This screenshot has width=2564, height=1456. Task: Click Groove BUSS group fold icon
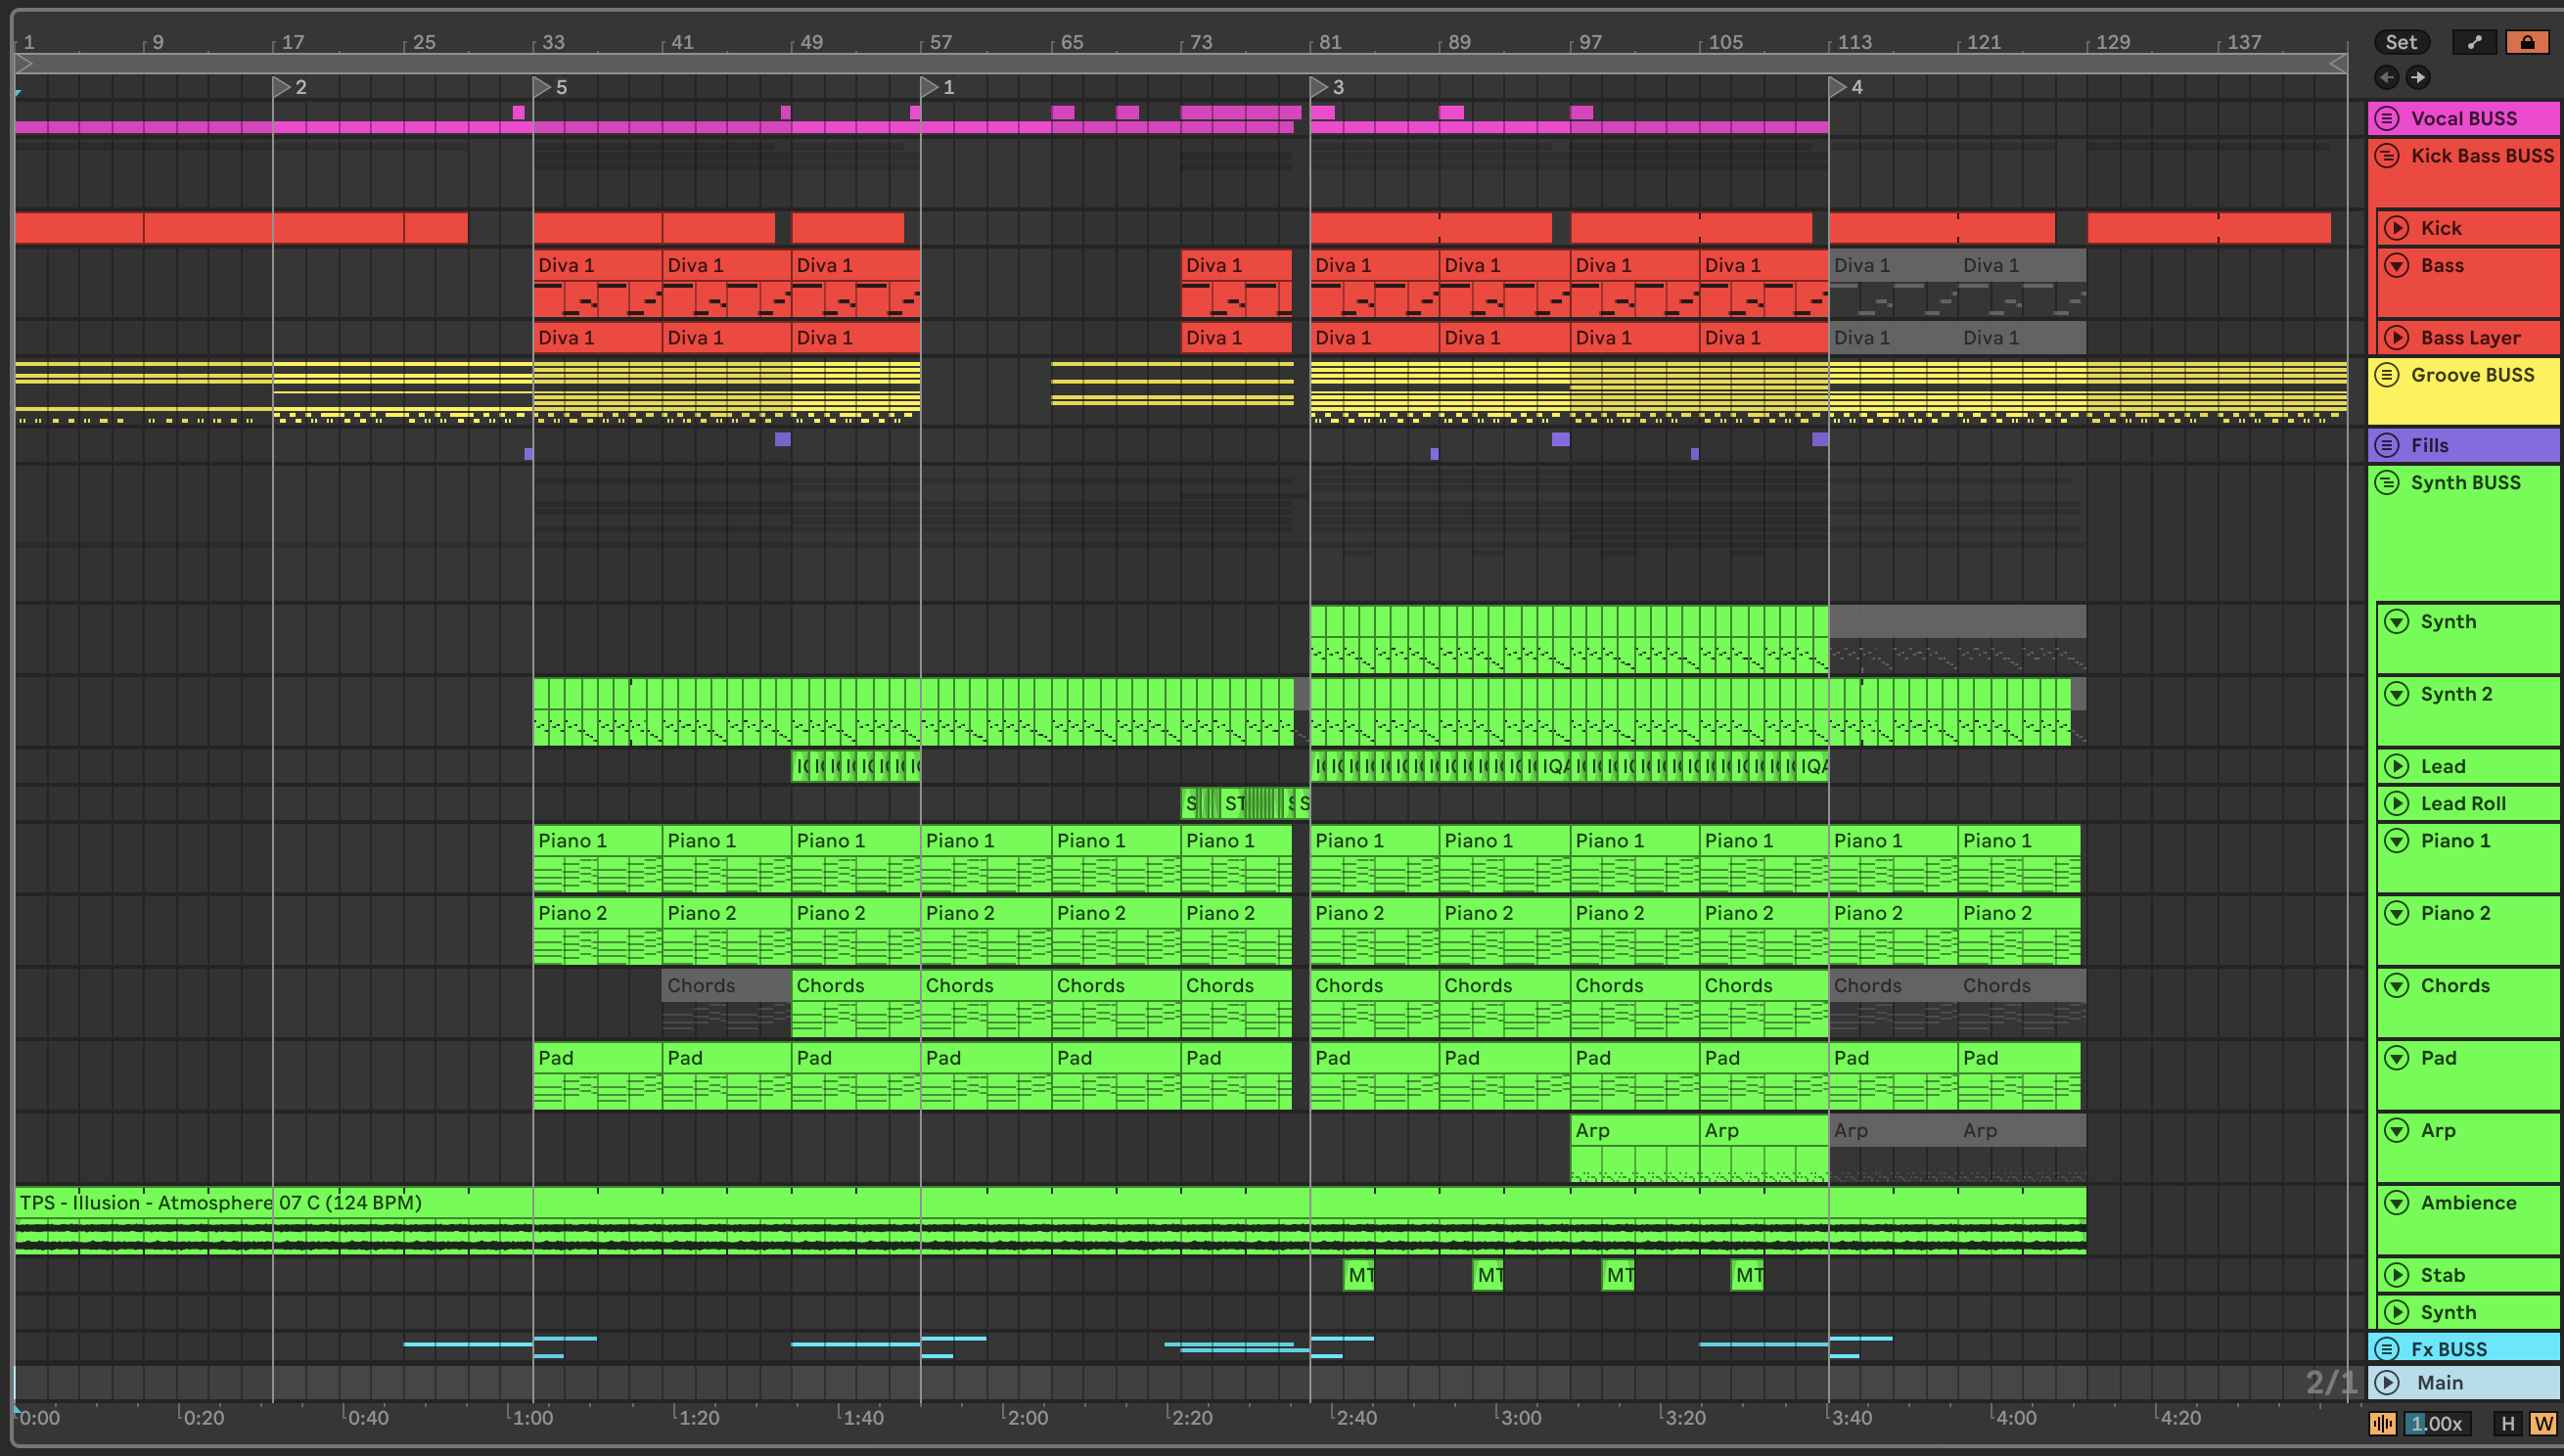pos(2387,375)
